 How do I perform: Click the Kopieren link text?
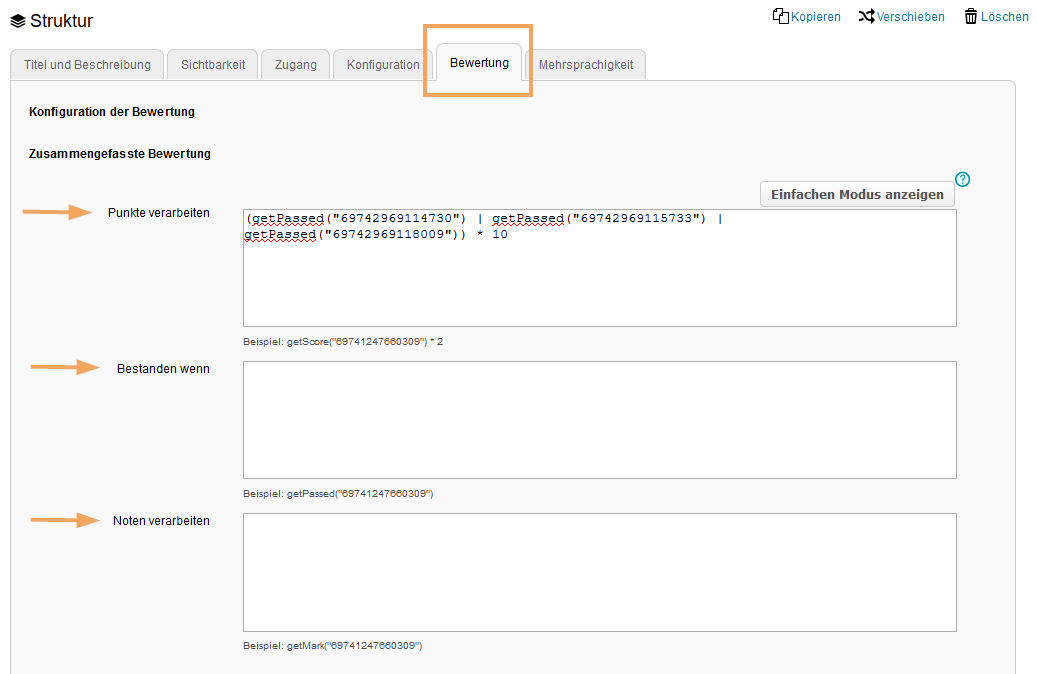click(815, 17)
